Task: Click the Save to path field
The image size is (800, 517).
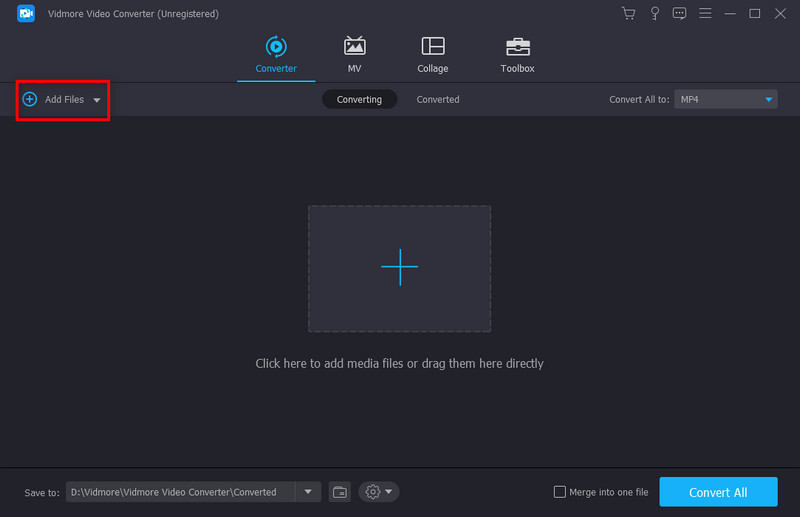Action: (x=180, y=492)
